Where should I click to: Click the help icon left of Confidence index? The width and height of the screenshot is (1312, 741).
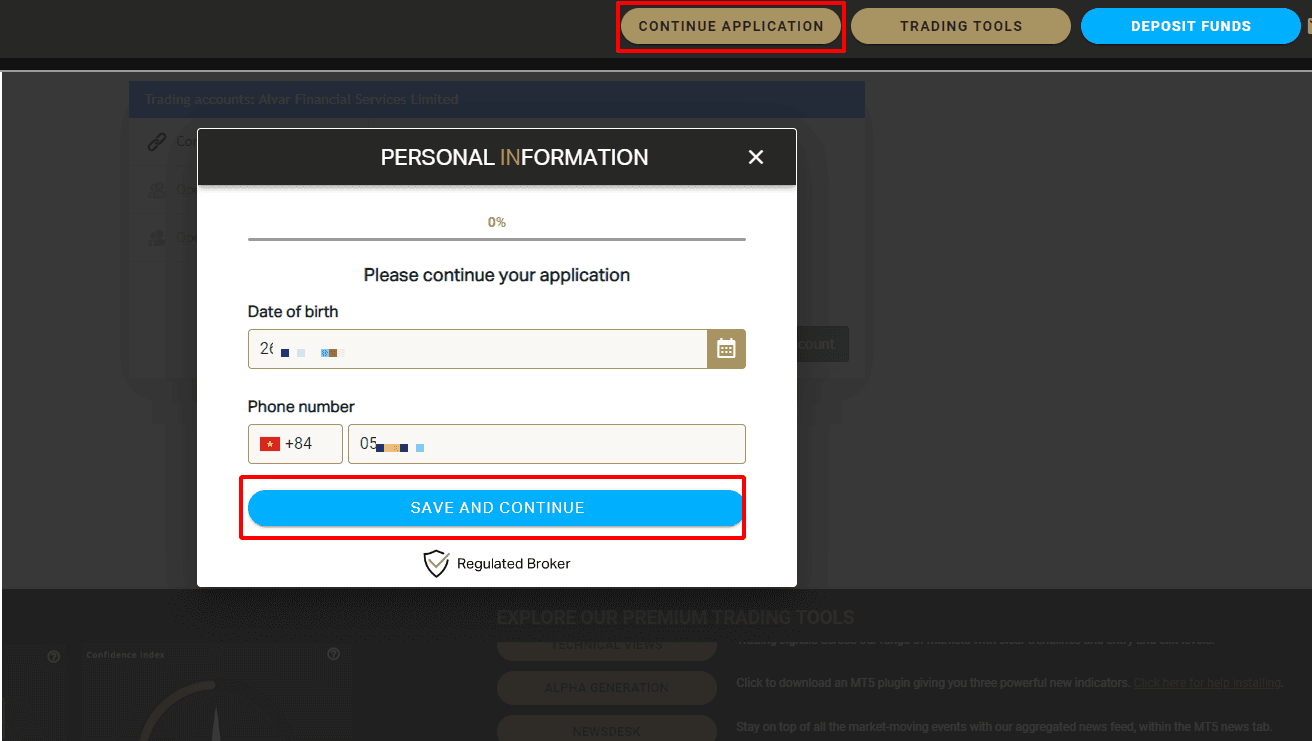(54, 656)
